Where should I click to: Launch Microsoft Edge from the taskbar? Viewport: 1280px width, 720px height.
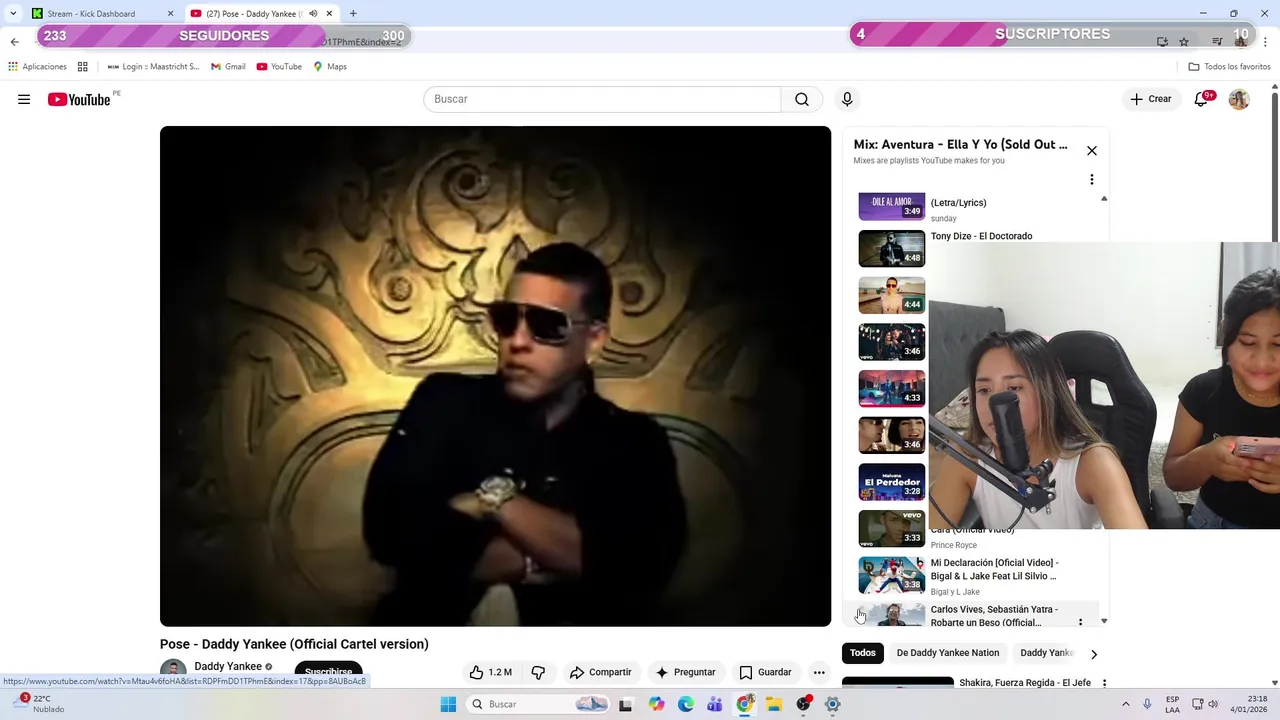pyautogui.click(x=686, y=704)
